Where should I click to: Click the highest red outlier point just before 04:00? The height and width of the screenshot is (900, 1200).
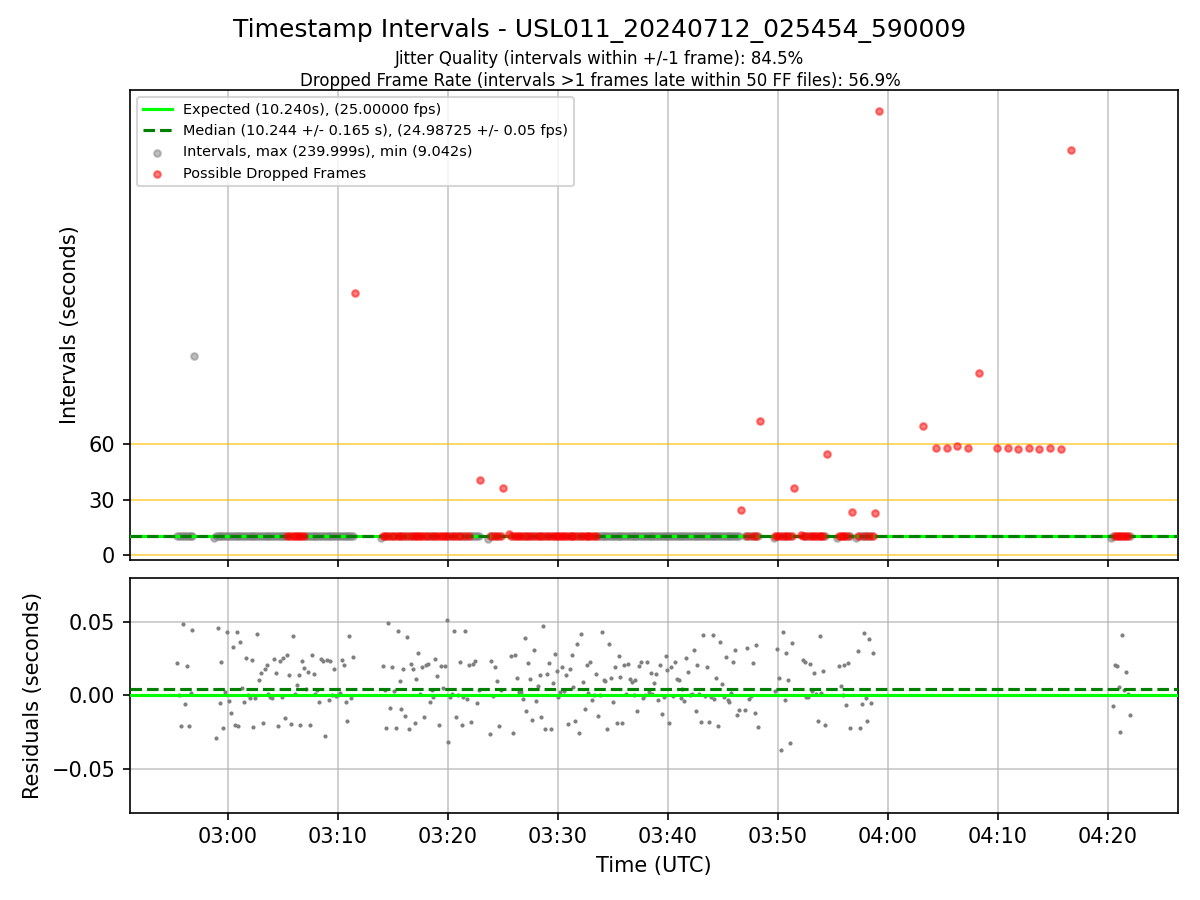click(x=879, y=111)
